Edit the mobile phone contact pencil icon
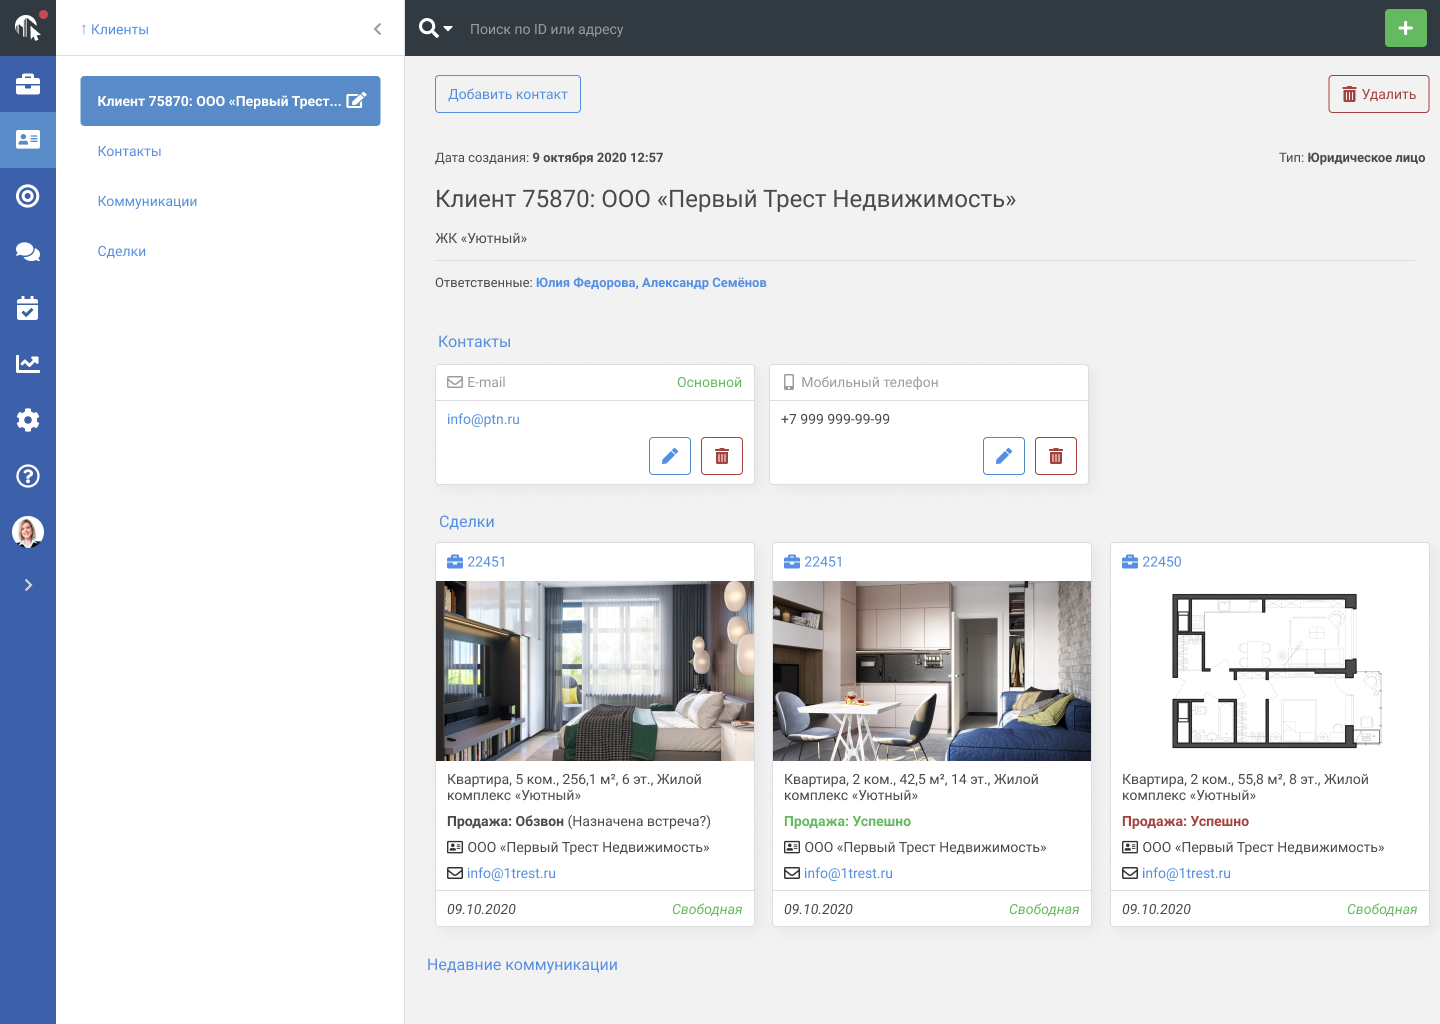 click(1004, 456)
